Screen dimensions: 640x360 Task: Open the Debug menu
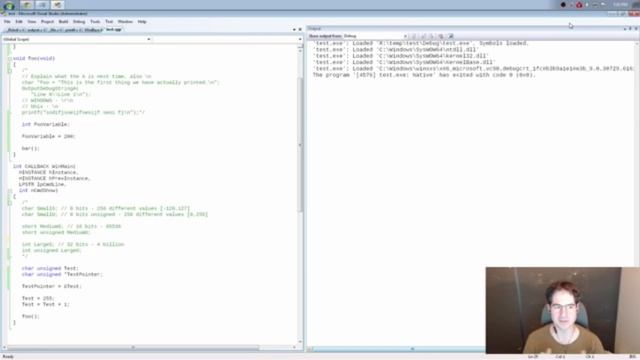click(79, 22)
